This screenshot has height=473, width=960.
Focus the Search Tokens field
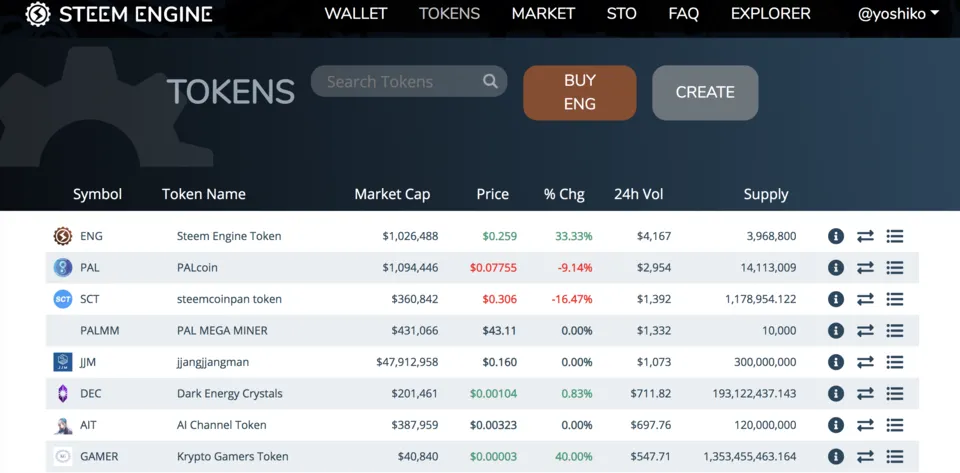point(409,81)
